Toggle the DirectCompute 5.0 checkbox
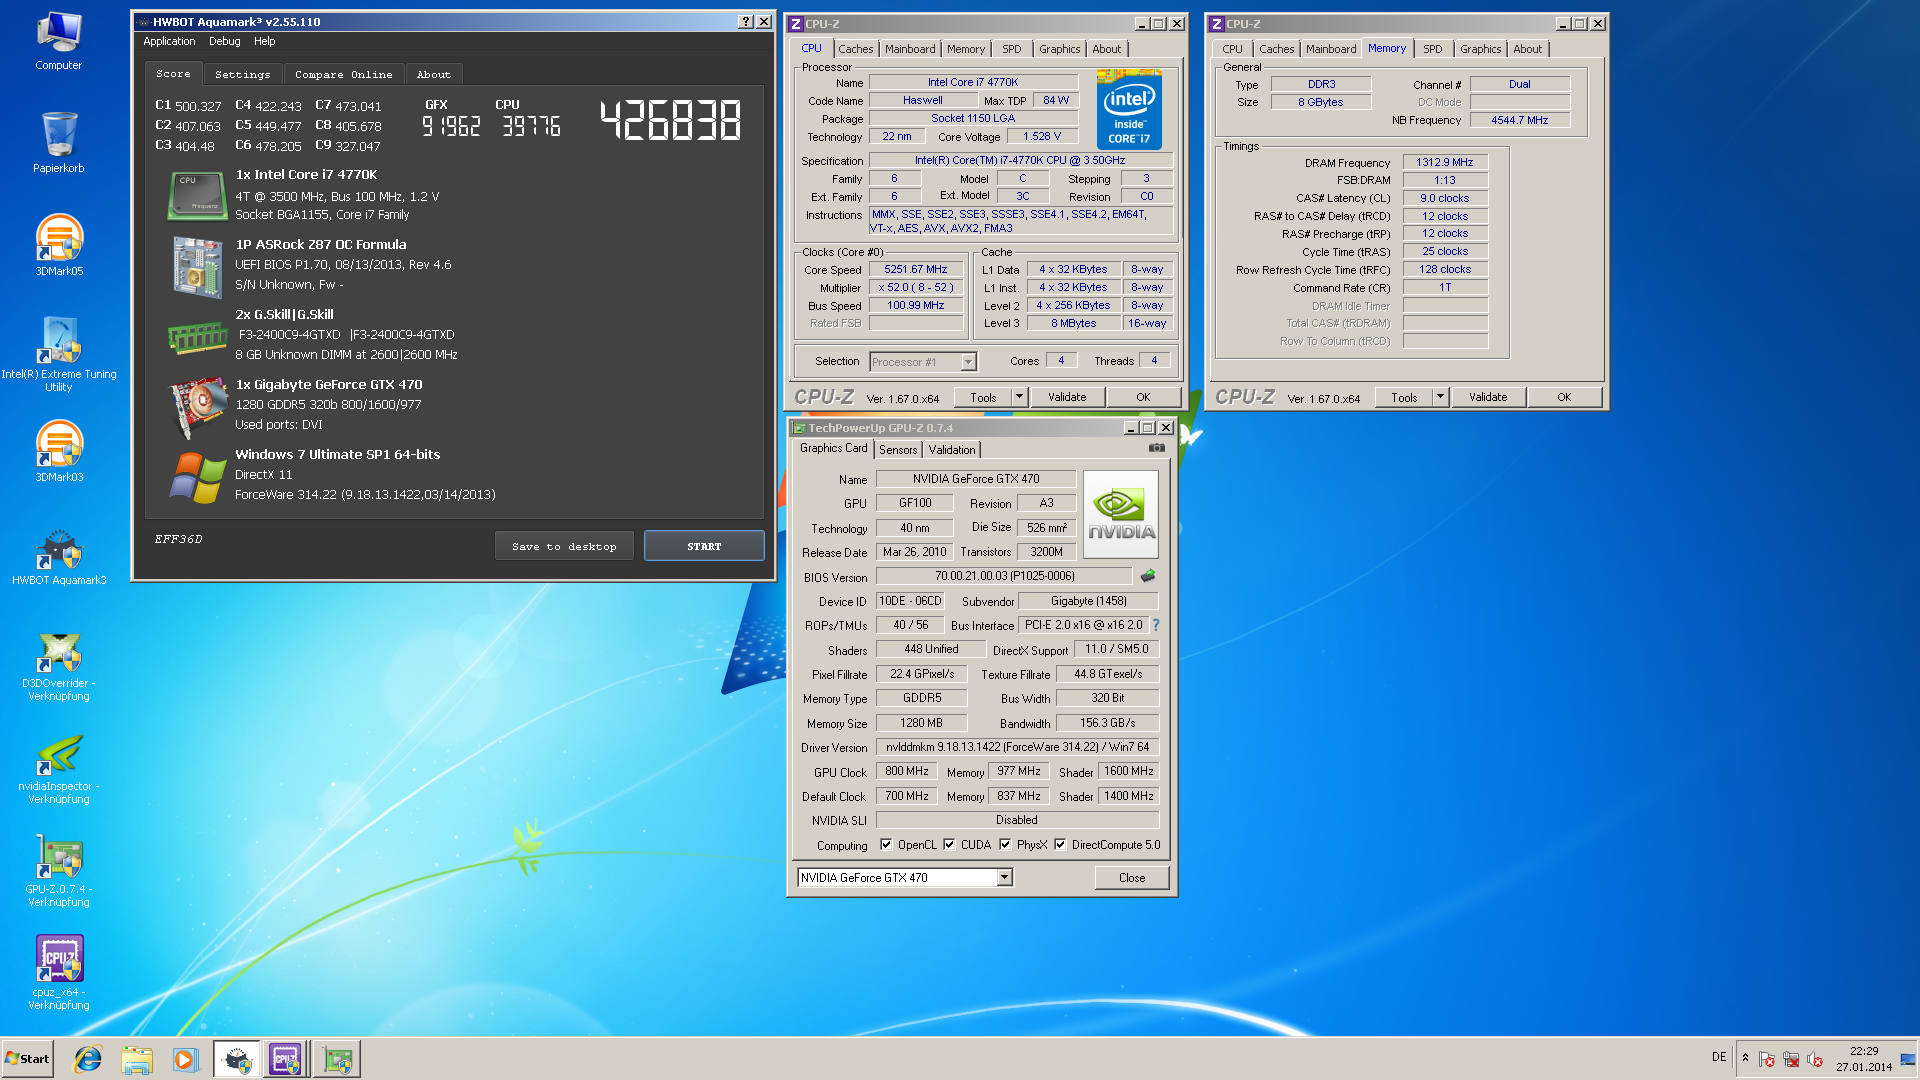Viewport: 1920px width, 1080px height. click(x=1060, y=845)
